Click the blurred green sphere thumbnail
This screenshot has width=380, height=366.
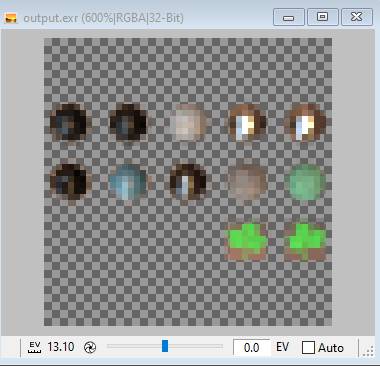[x=306, y=182]
